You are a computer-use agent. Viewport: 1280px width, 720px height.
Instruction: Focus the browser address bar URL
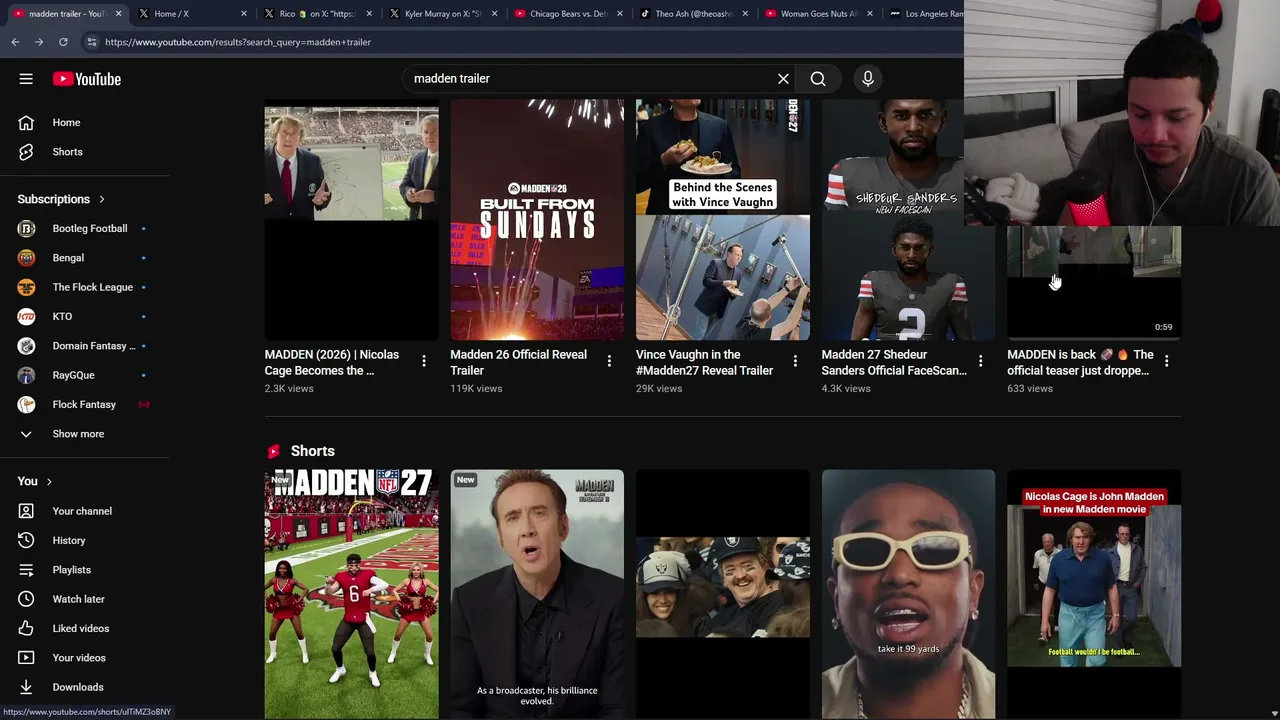coord(237,42)
